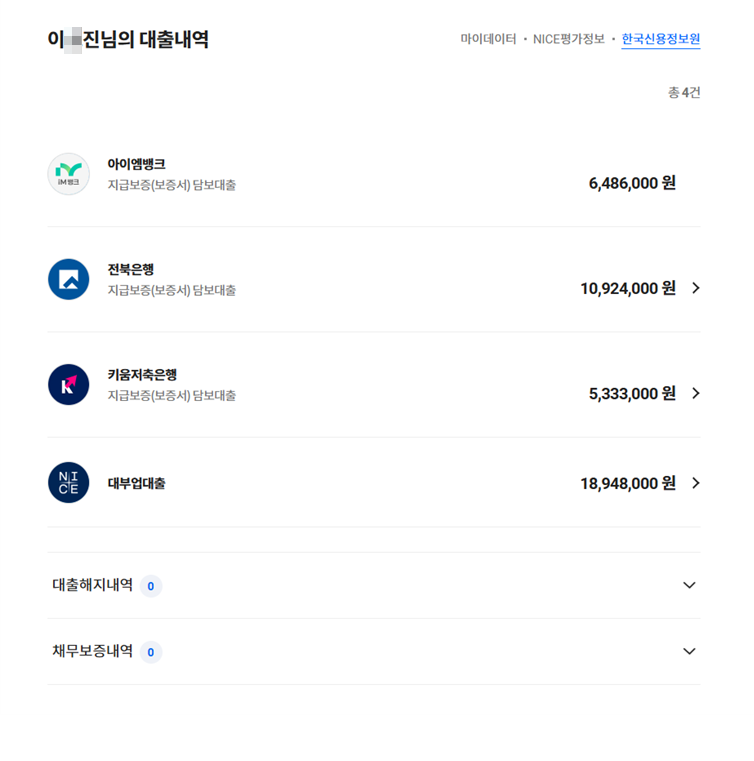Switch to the 마이데이터 tab
The width and height of the screenshot is (754, 761).
[488, 39]
